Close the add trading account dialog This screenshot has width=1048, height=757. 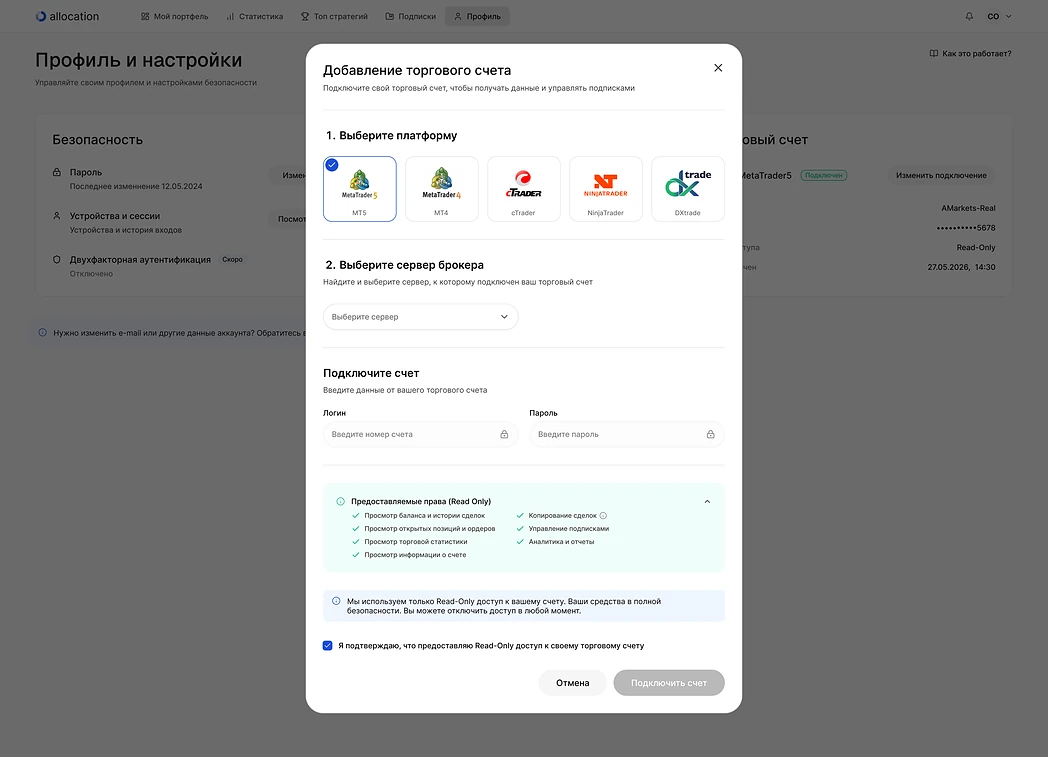coord(718,67)
